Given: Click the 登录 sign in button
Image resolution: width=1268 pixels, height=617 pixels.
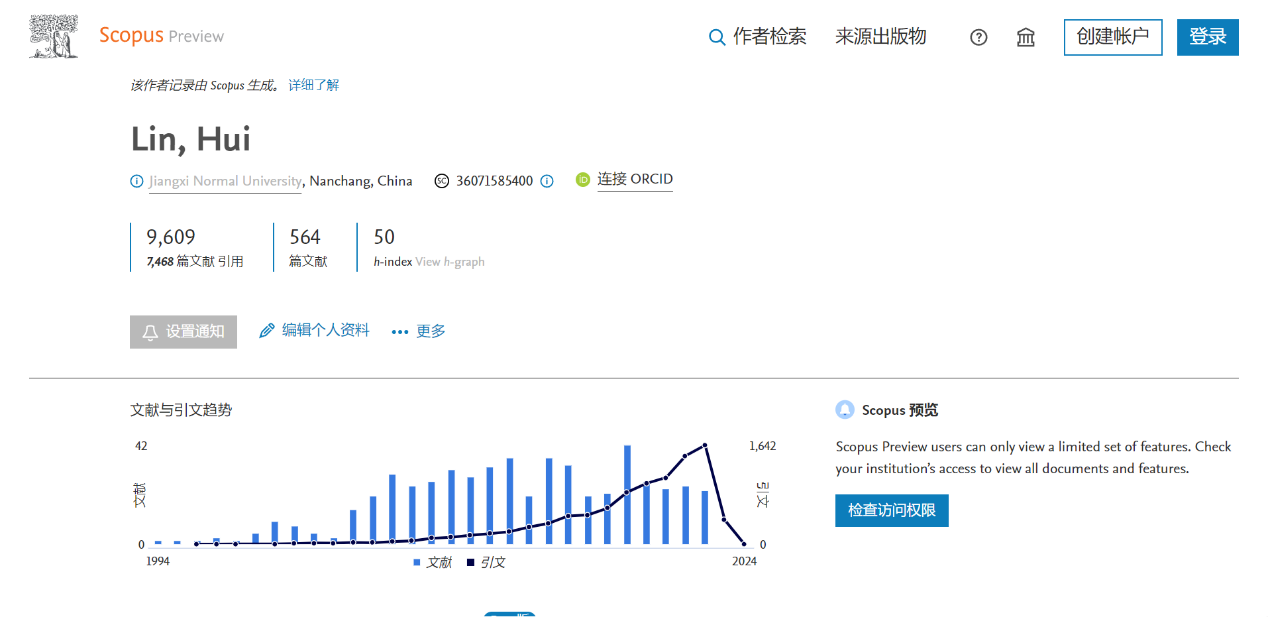Looking at the screenshot, I should pyautogui.click(x=1208, y=37).
